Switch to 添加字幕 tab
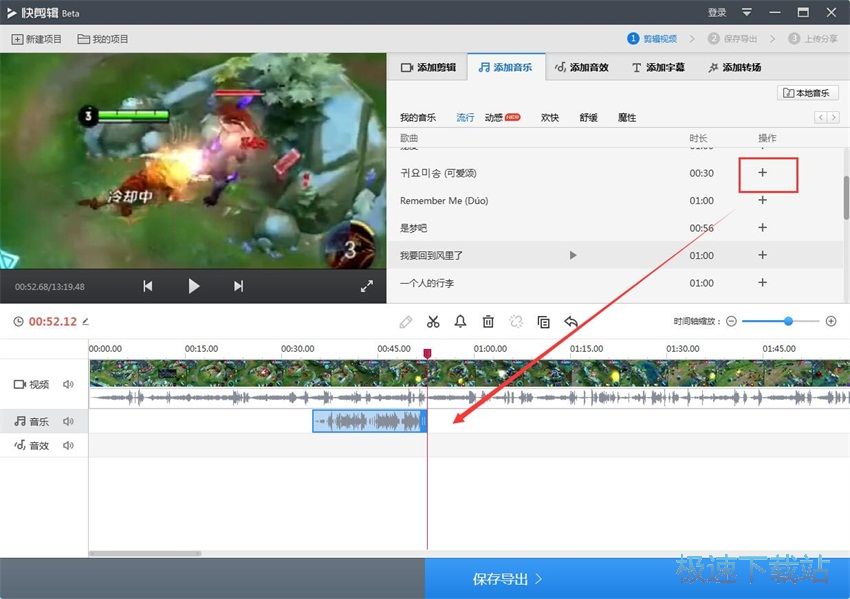850x599 pixels. pyautogui.click(x=658, y=67)
